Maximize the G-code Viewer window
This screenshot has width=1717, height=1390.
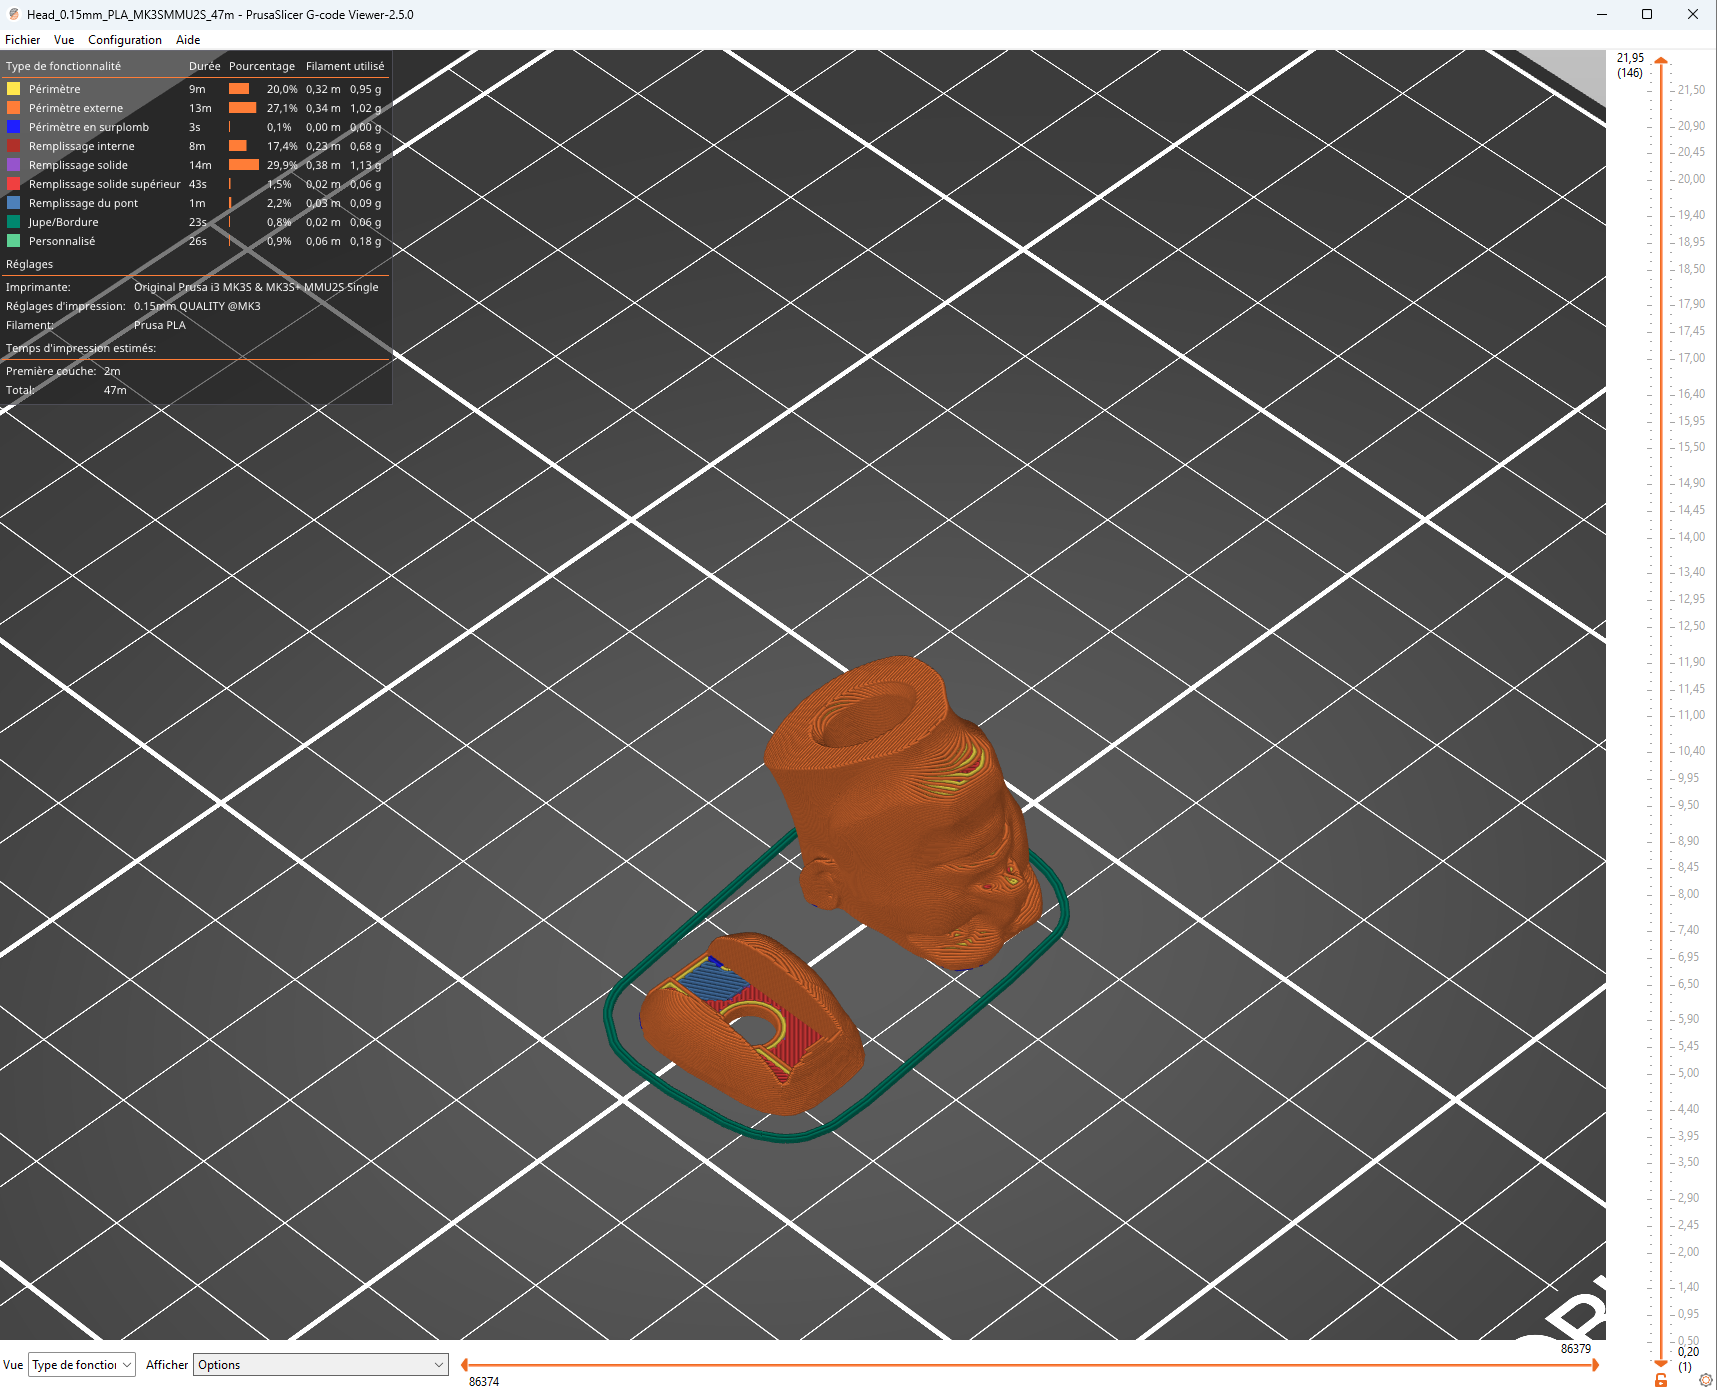tap(1647, 14)
